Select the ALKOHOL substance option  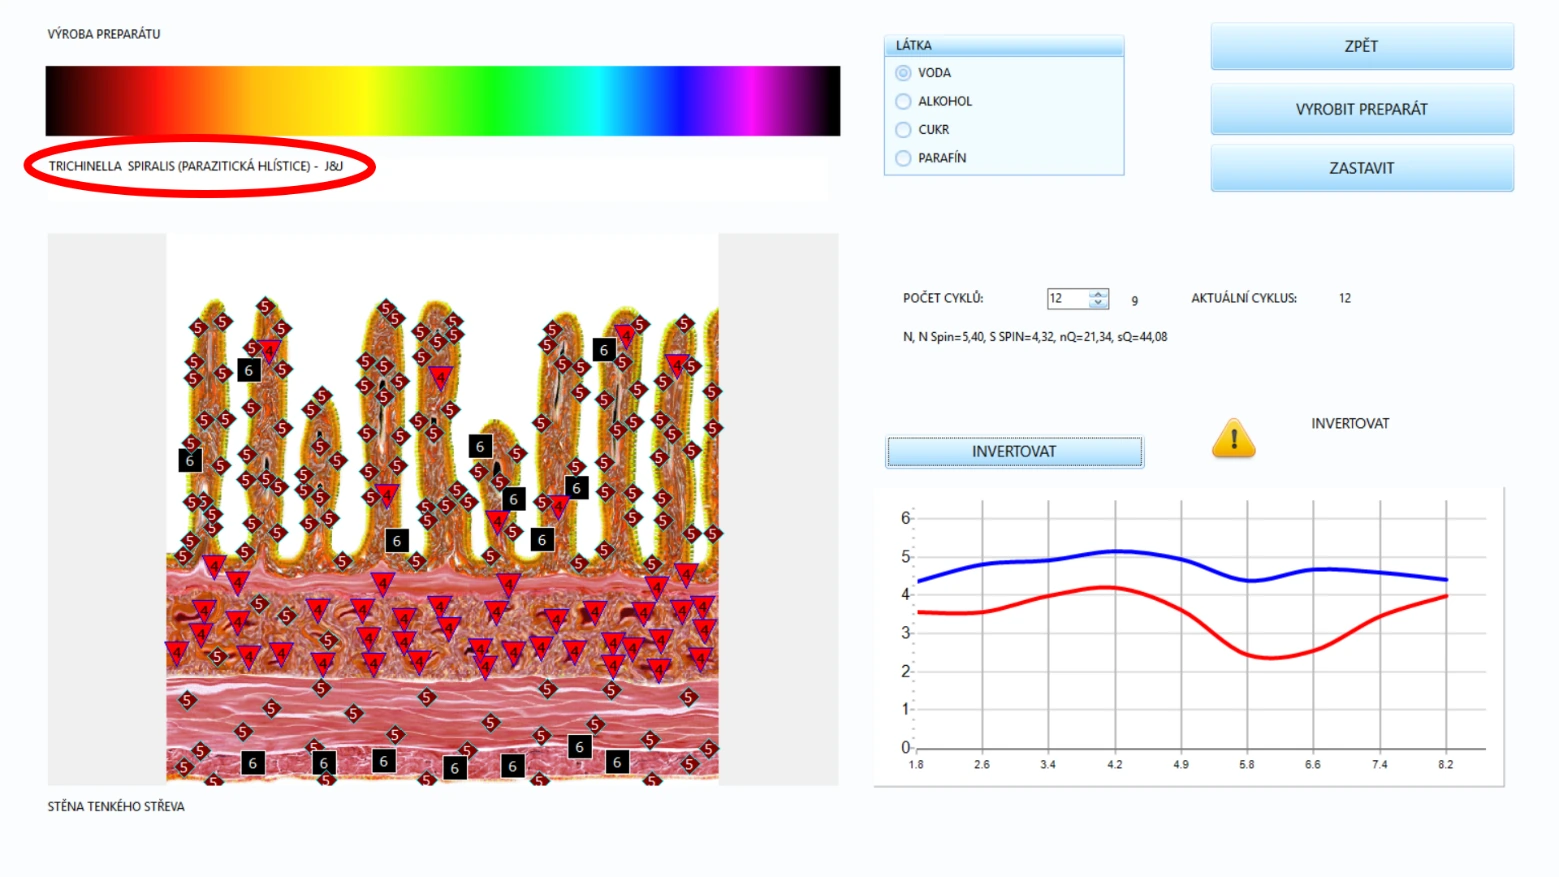pyautogui.click(x=903, y=101)
